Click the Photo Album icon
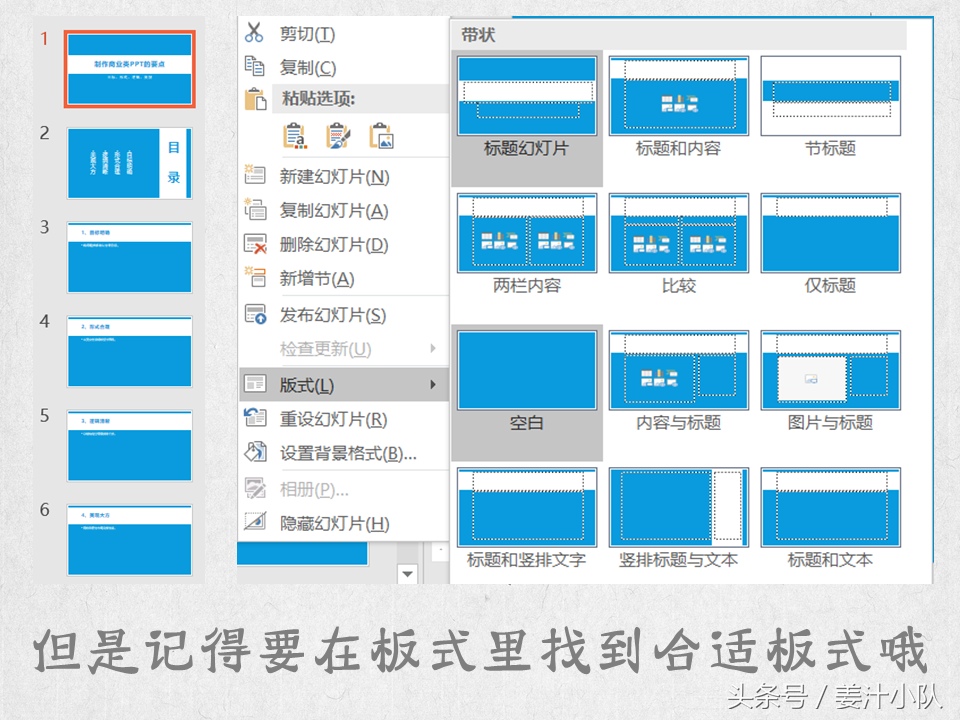The width and height of the screenshot is (960, 720). point(255,489)
